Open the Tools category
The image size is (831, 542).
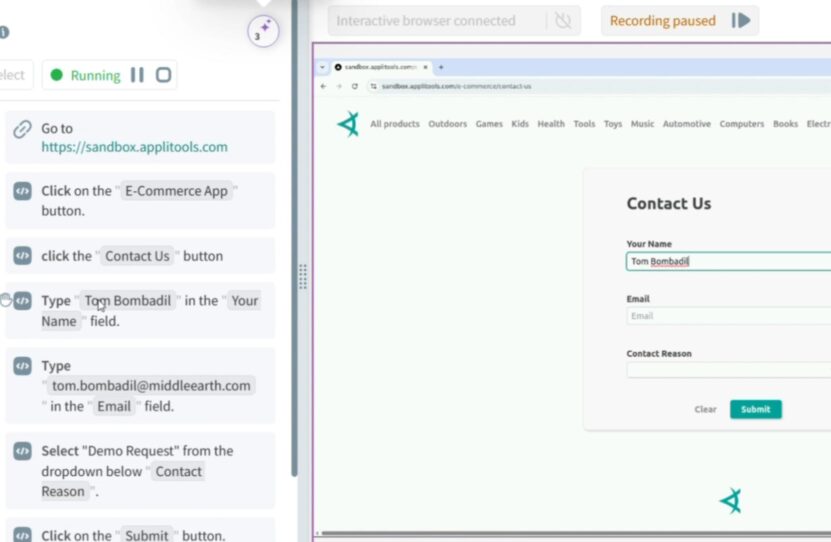[x=584, y=123]
